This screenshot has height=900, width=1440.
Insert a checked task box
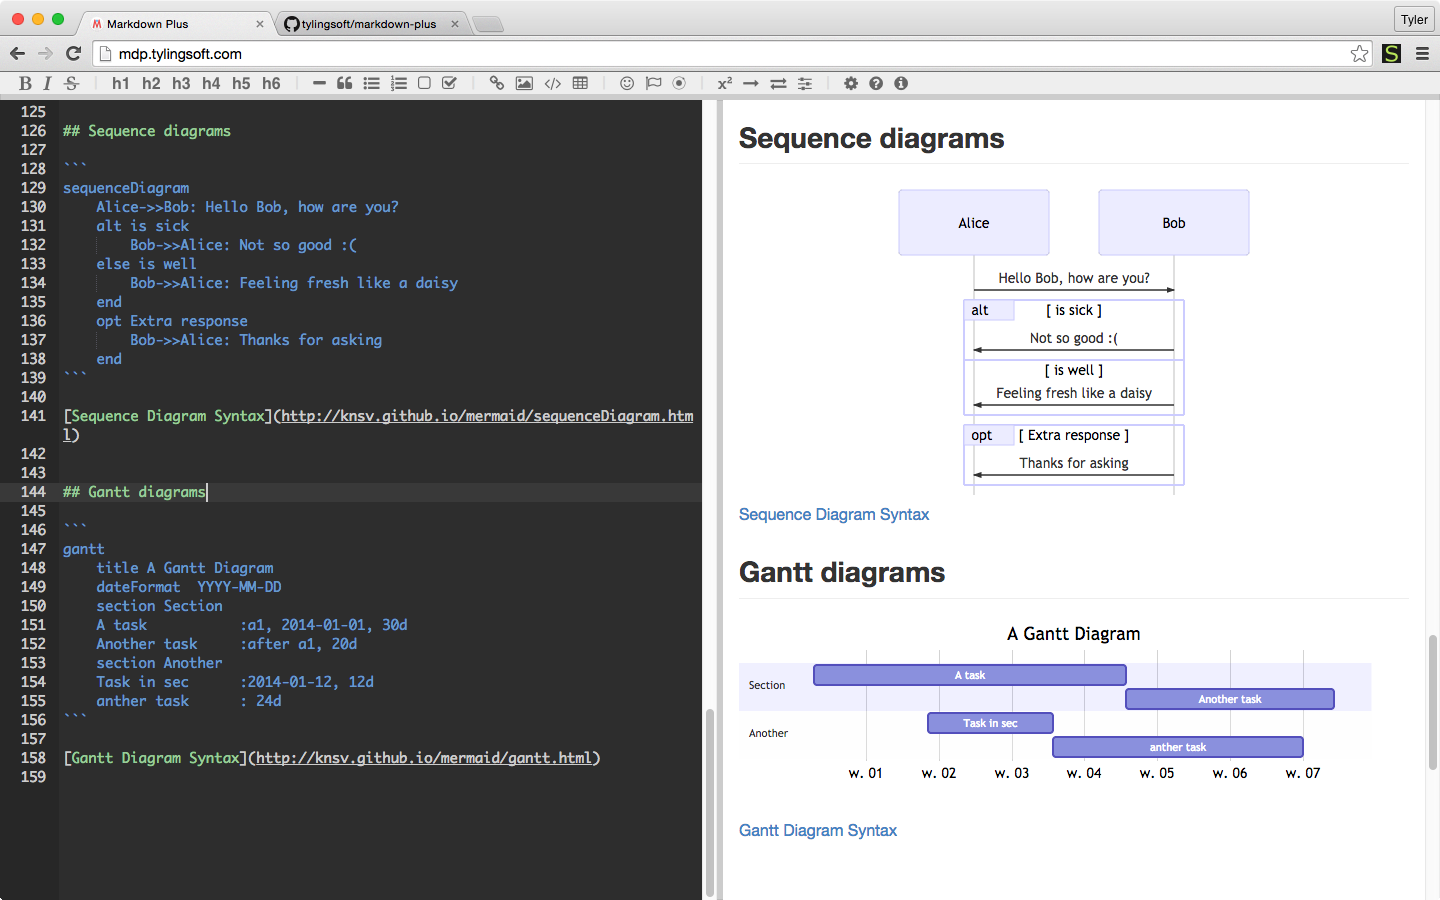[x=450, y=84]
